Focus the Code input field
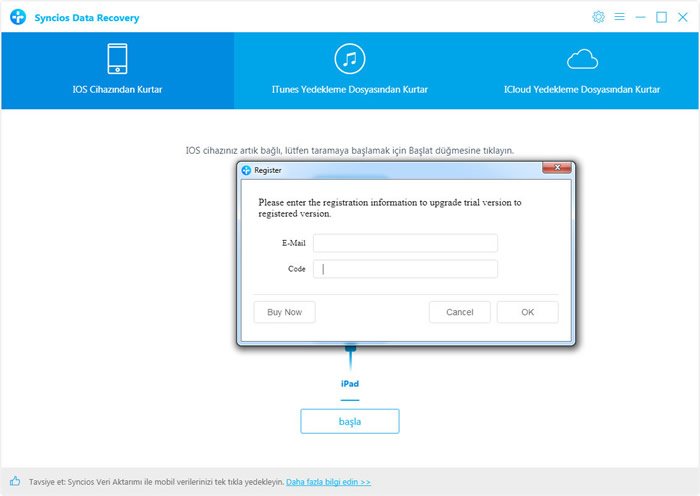Screen dimensions: 700x496 point(405,269)
